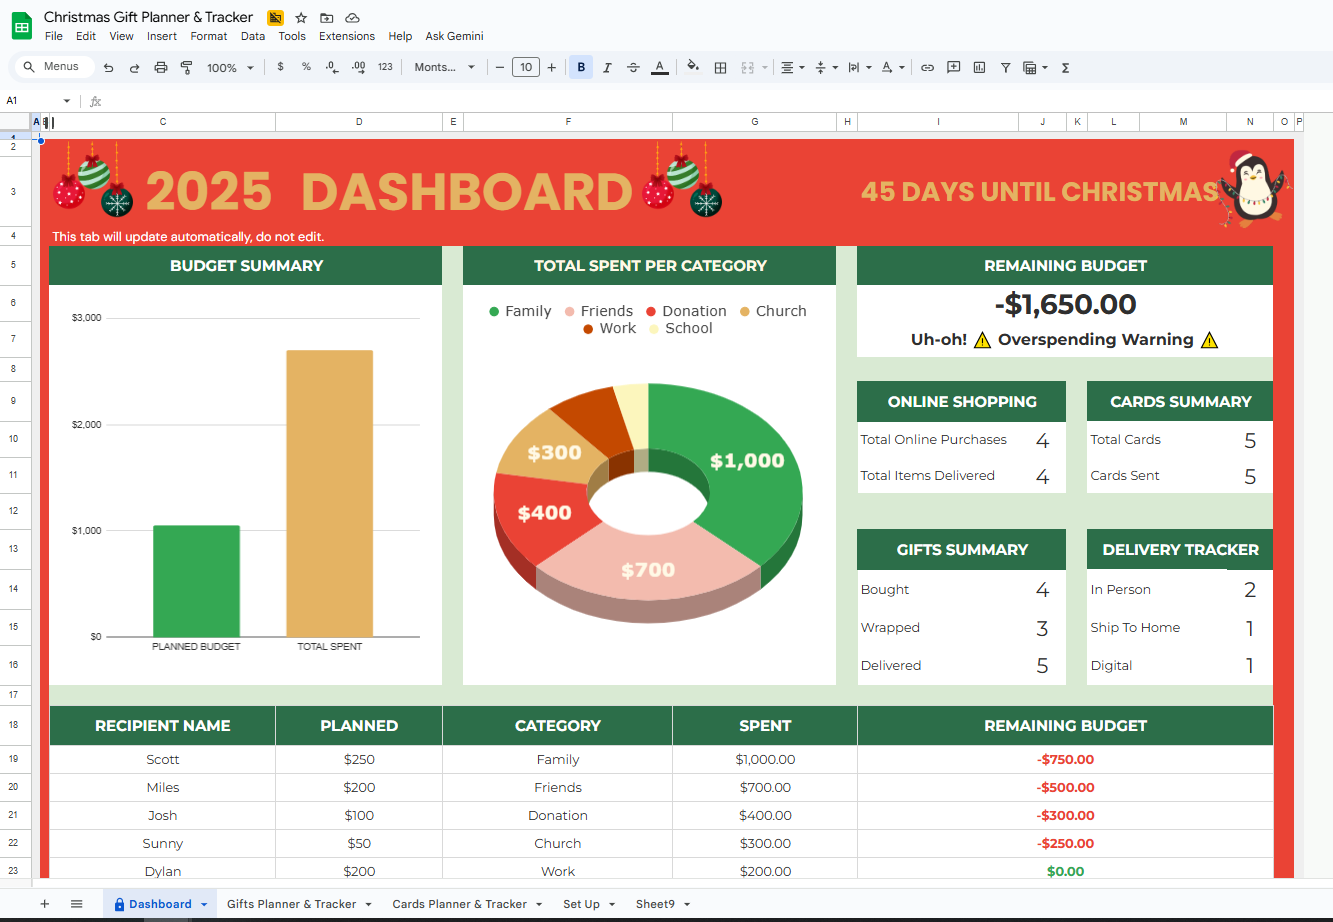
Task: Click the Borders icon
Action: coord(720,68)
